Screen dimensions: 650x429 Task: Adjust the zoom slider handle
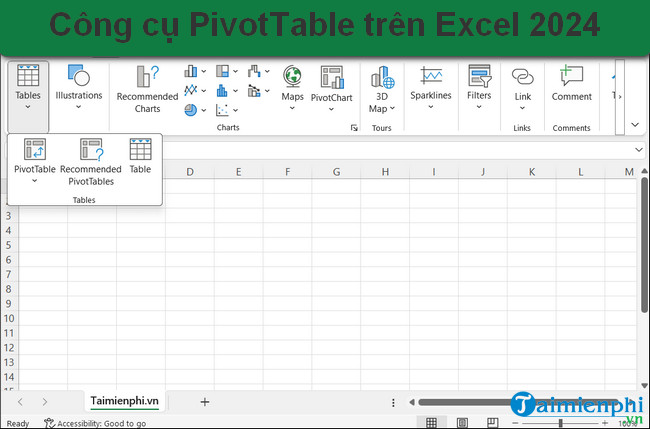tap(560, 423)
